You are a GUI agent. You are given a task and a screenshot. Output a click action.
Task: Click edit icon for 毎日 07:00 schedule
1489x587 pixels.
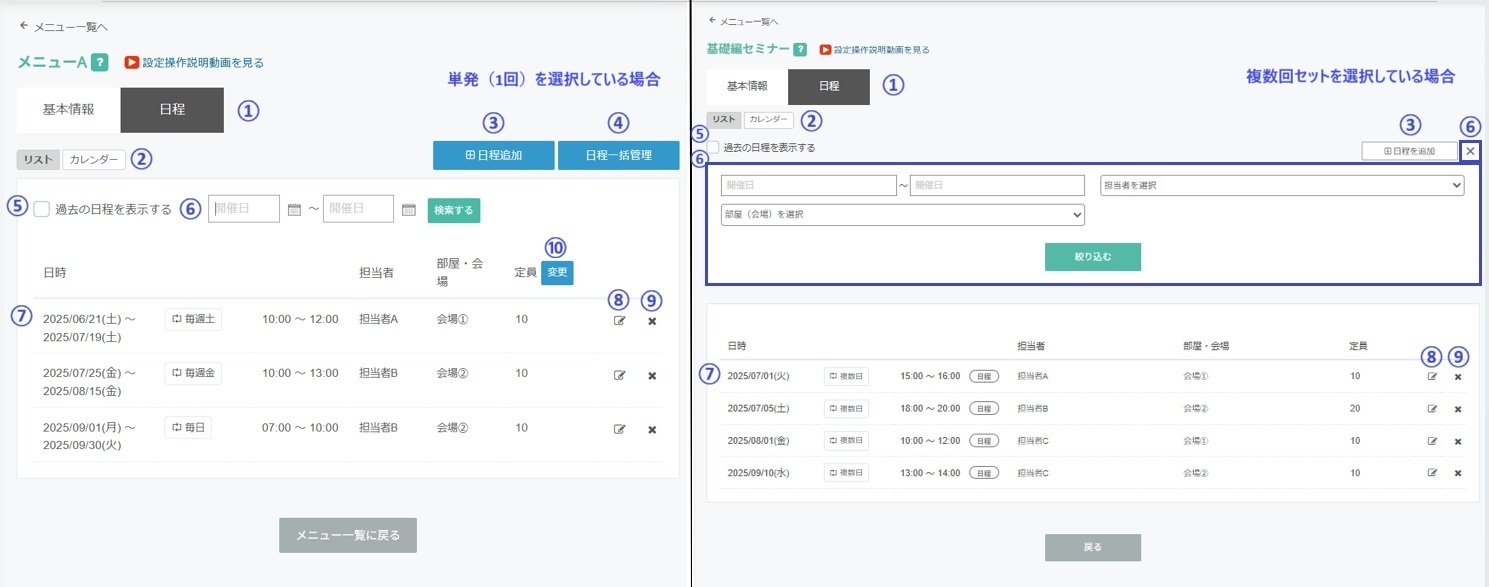click(619, 429)
